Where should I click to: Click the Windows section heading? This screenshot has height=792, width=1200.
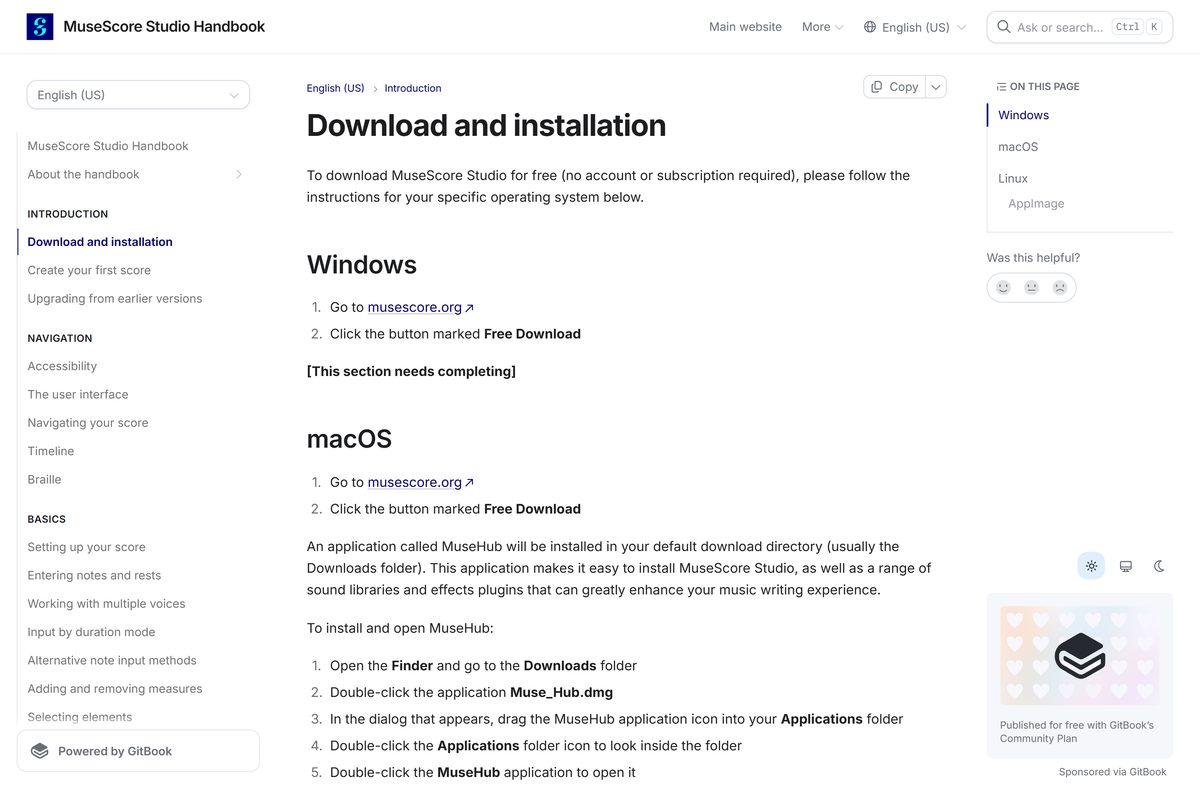(362, 264)
